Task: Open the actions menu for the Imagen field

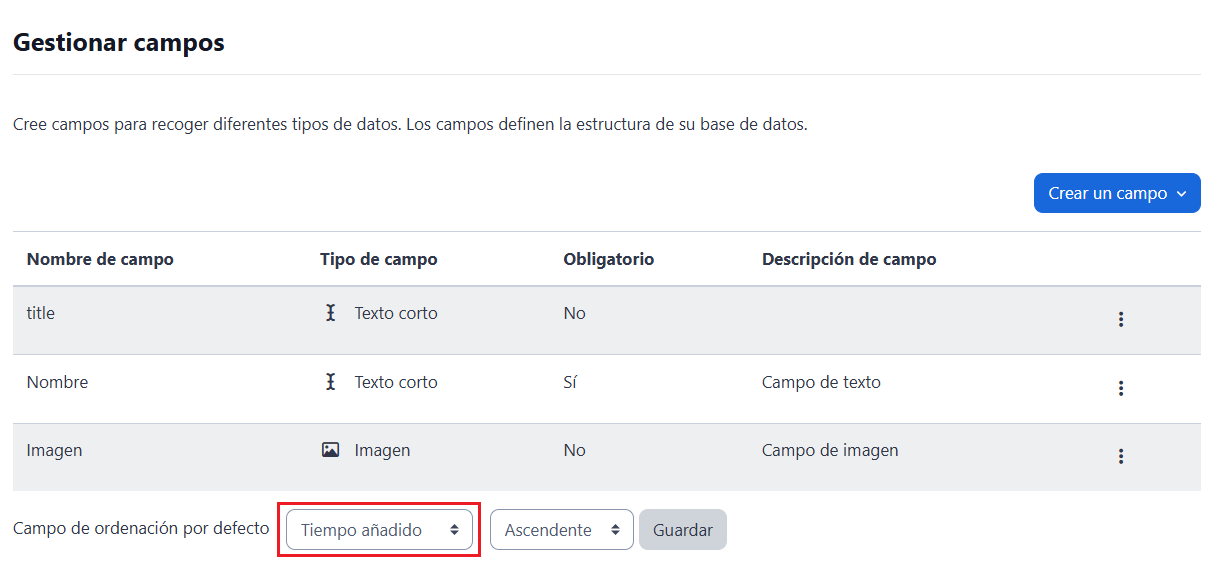Action: [1120, 456]
